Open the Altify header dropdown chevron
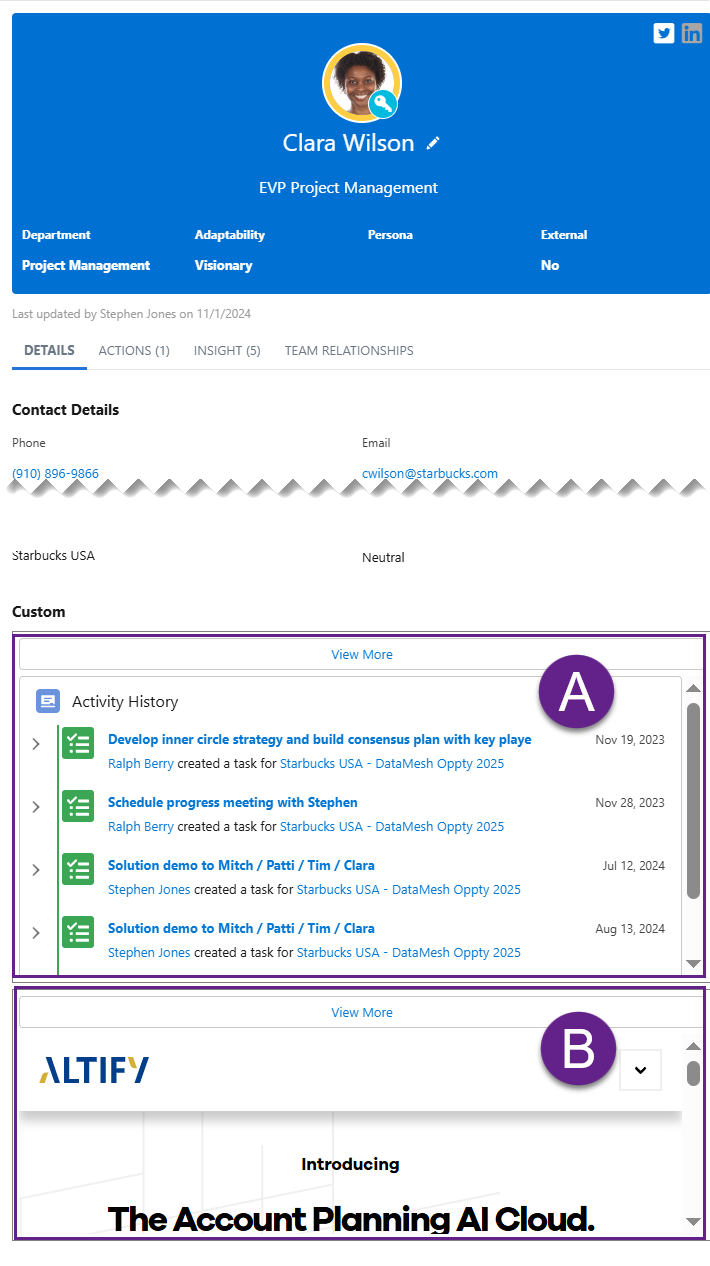 641,1070
